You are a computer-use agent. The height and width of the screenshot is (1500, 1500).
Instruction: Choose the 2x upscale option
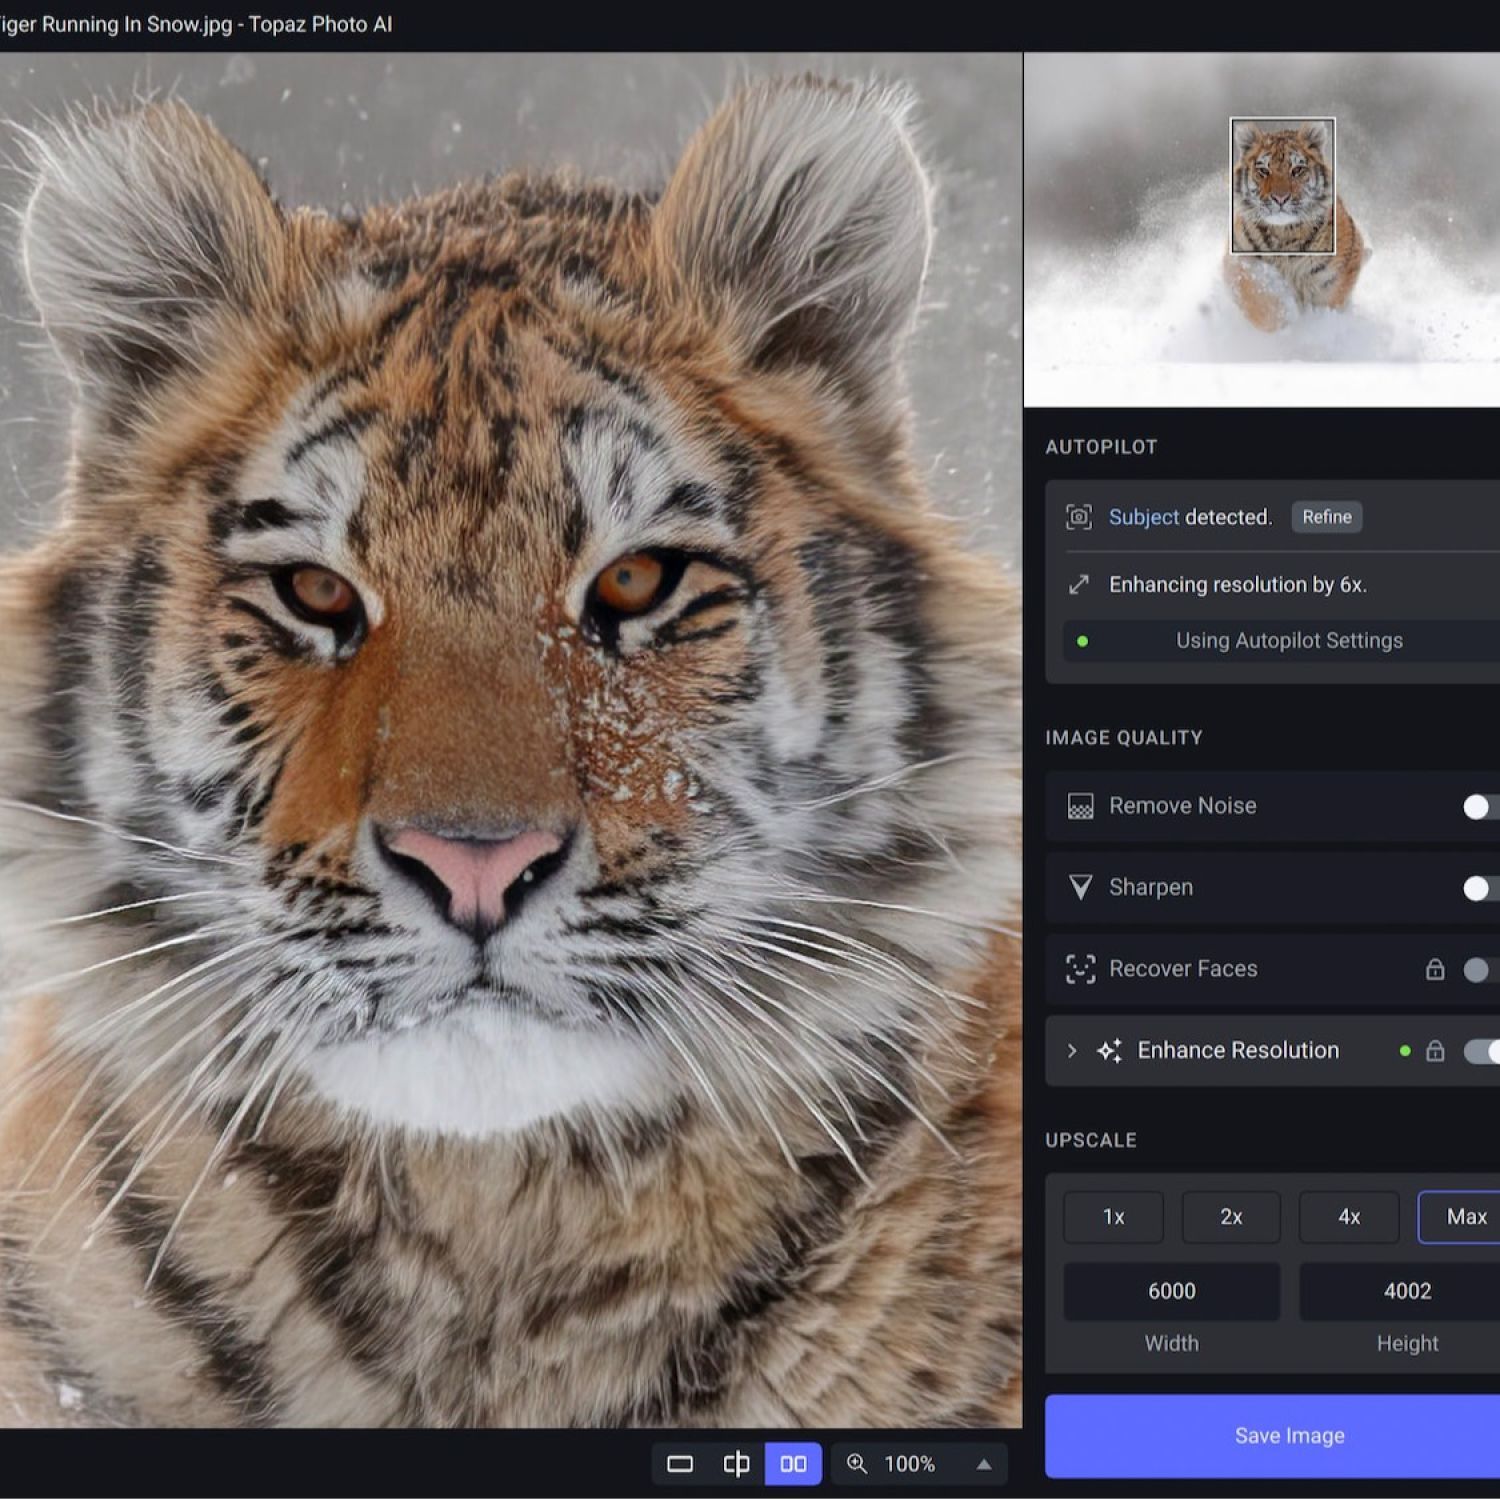[1231, 1217]
